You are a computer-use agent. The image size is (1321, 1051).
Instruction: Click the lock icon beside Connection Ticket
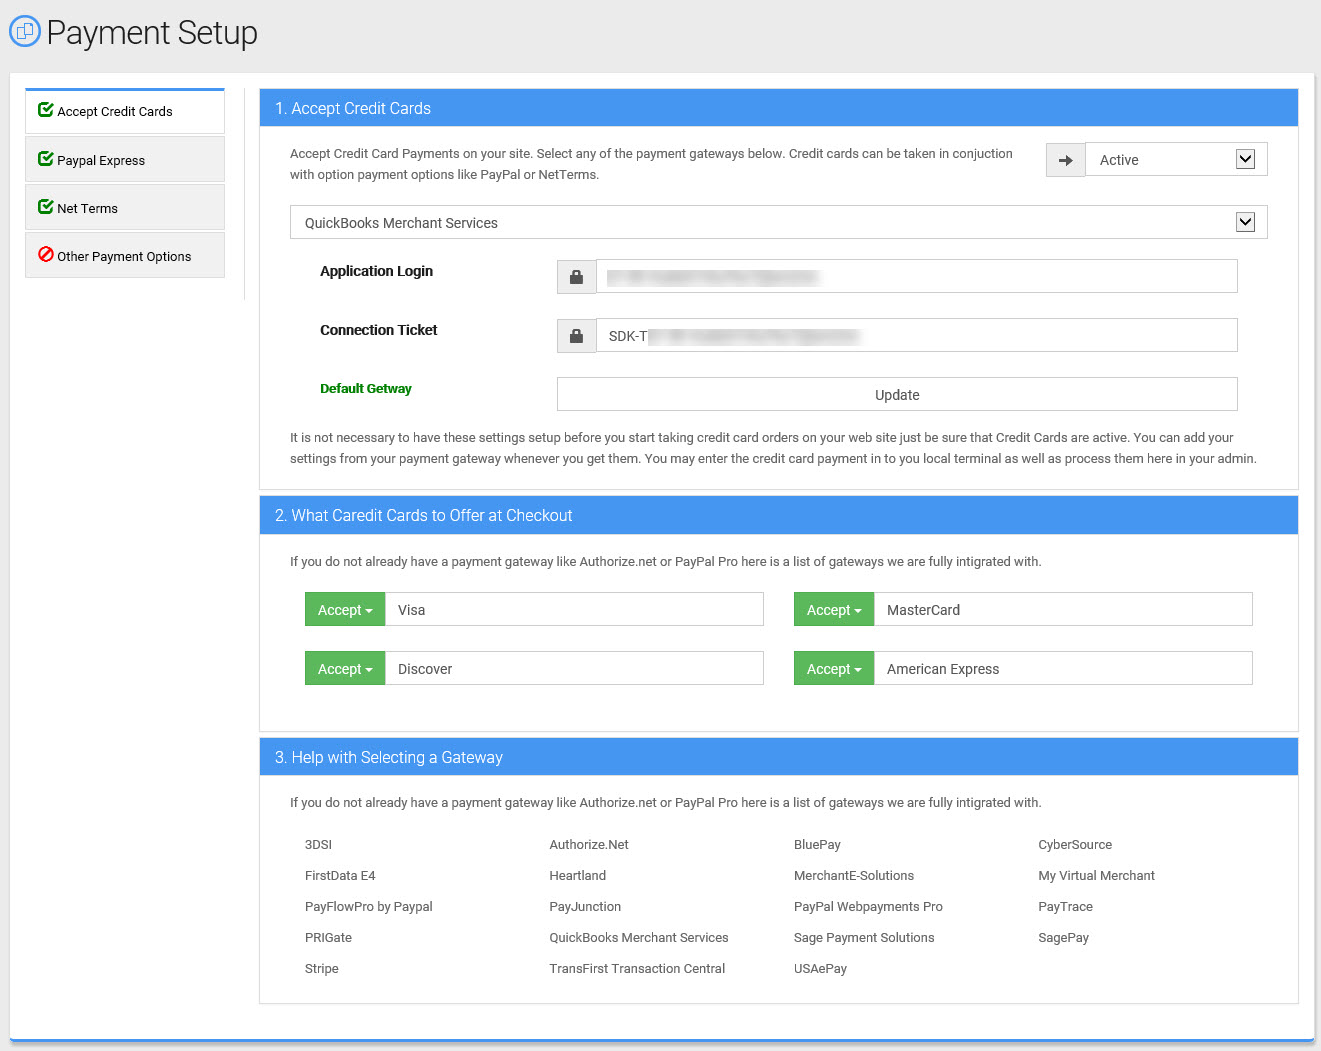pos(576,336)
